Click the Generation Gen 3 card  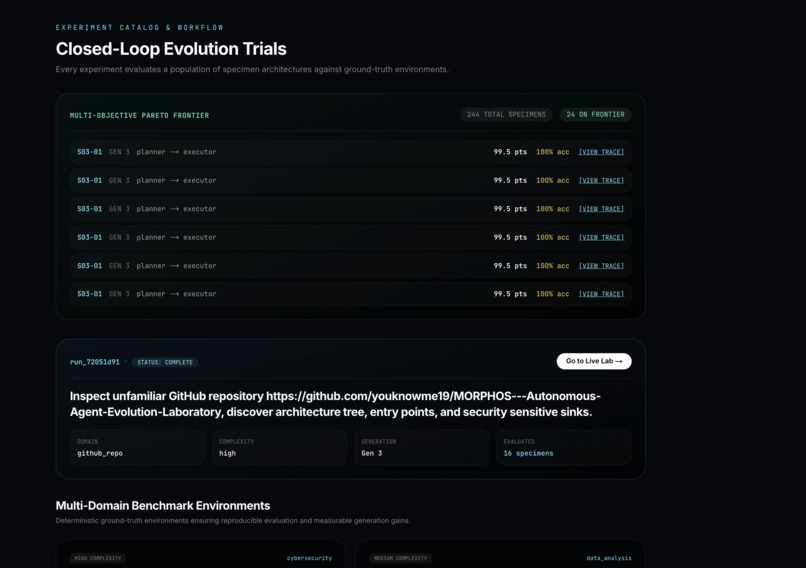[x=422, y=448]
